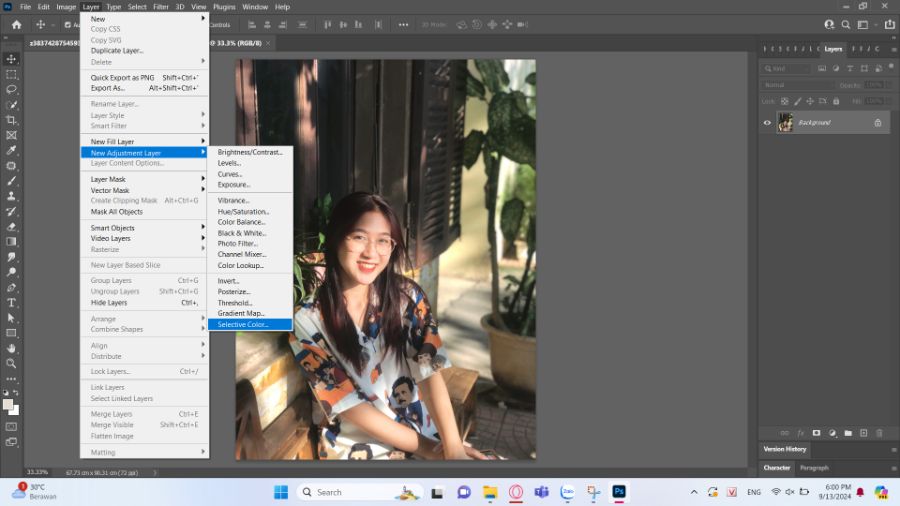Choose Brightness/Contrast adjustment layer
This screenshot has width=900, height=506.
(x=250, y=152)
